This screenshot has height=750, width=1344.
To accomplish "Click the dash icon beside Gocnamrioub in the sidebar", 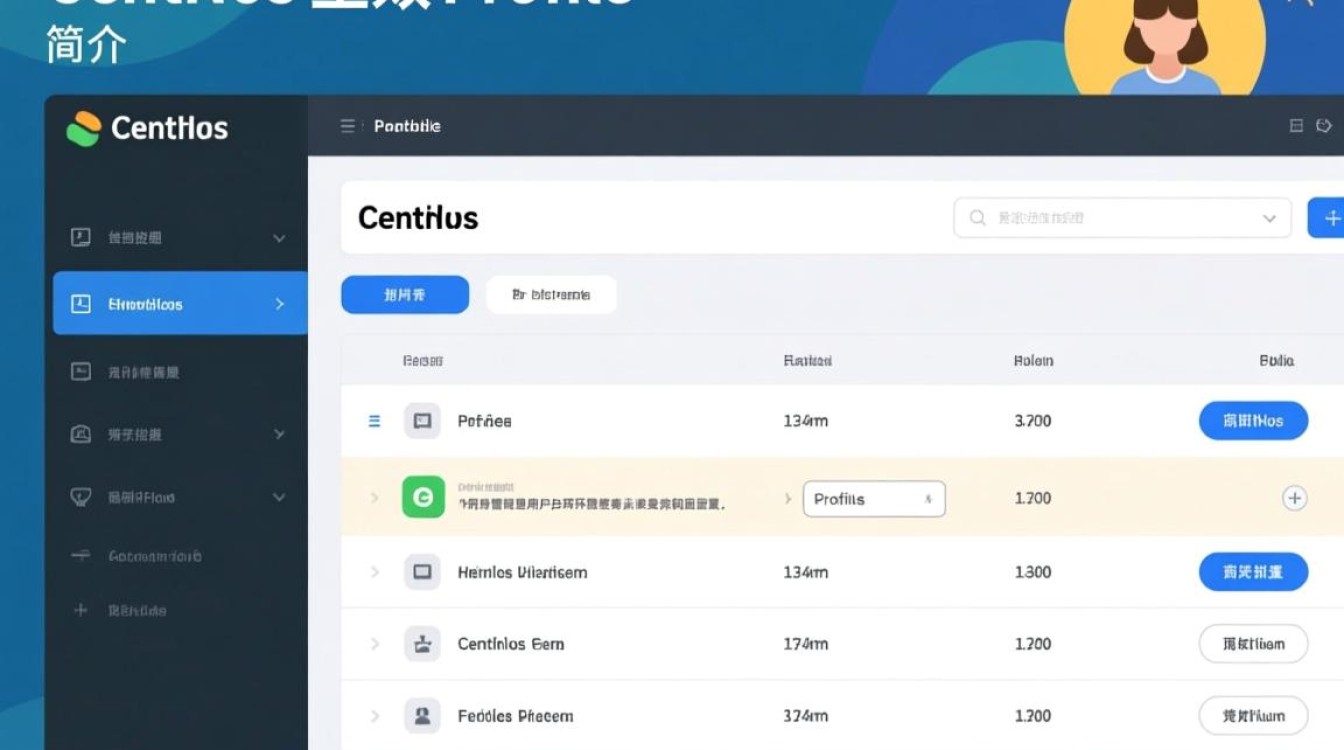I will click(x=81, y=556).
